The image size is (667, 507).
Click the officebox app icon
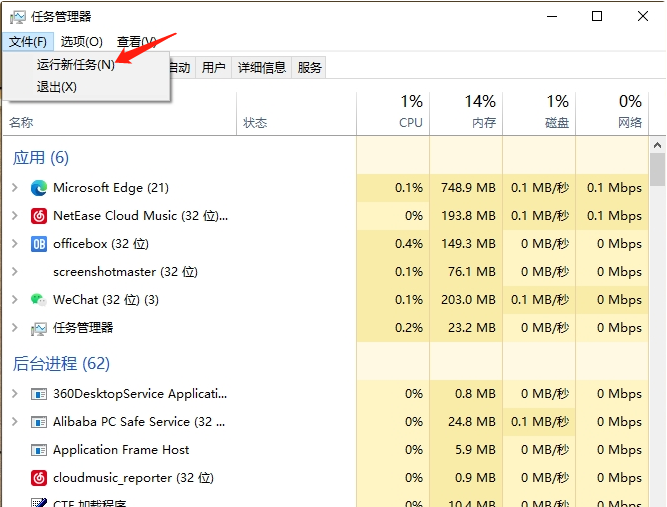[39, 244]
